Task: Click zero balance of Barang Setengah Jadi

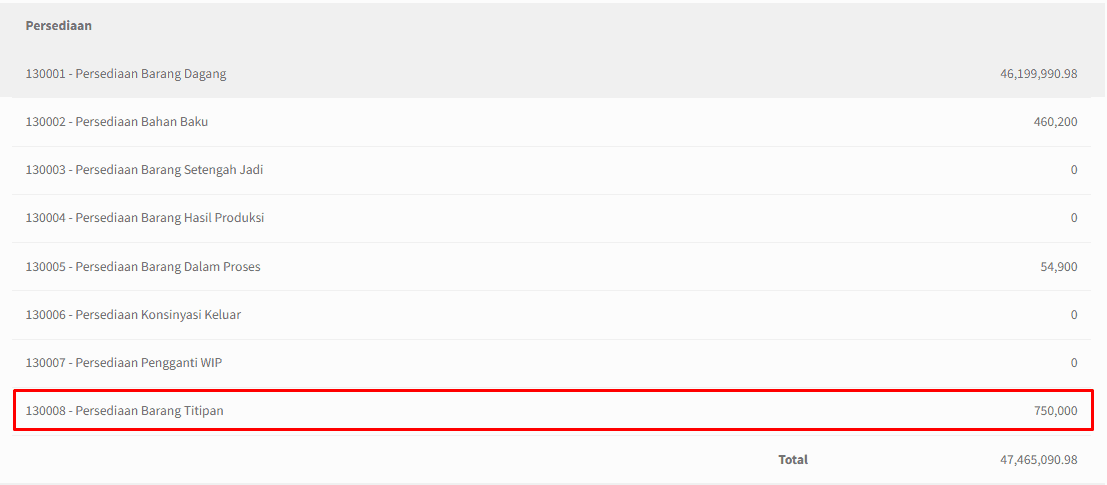Action: [1074, 169]
